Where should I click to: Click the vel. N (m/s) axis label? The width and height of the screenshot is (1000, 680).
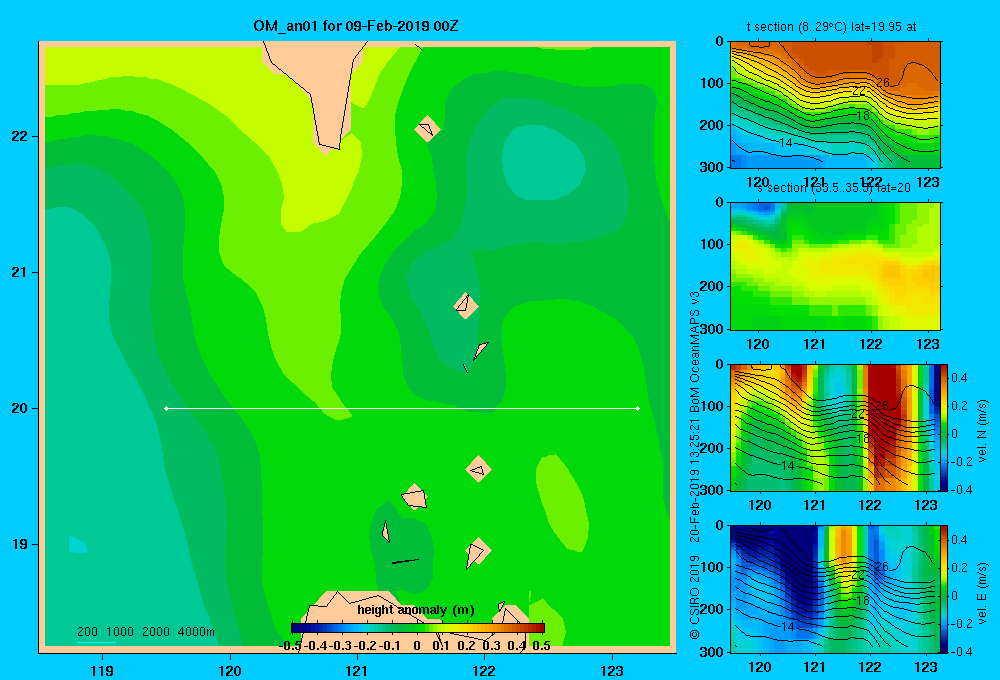982,431
